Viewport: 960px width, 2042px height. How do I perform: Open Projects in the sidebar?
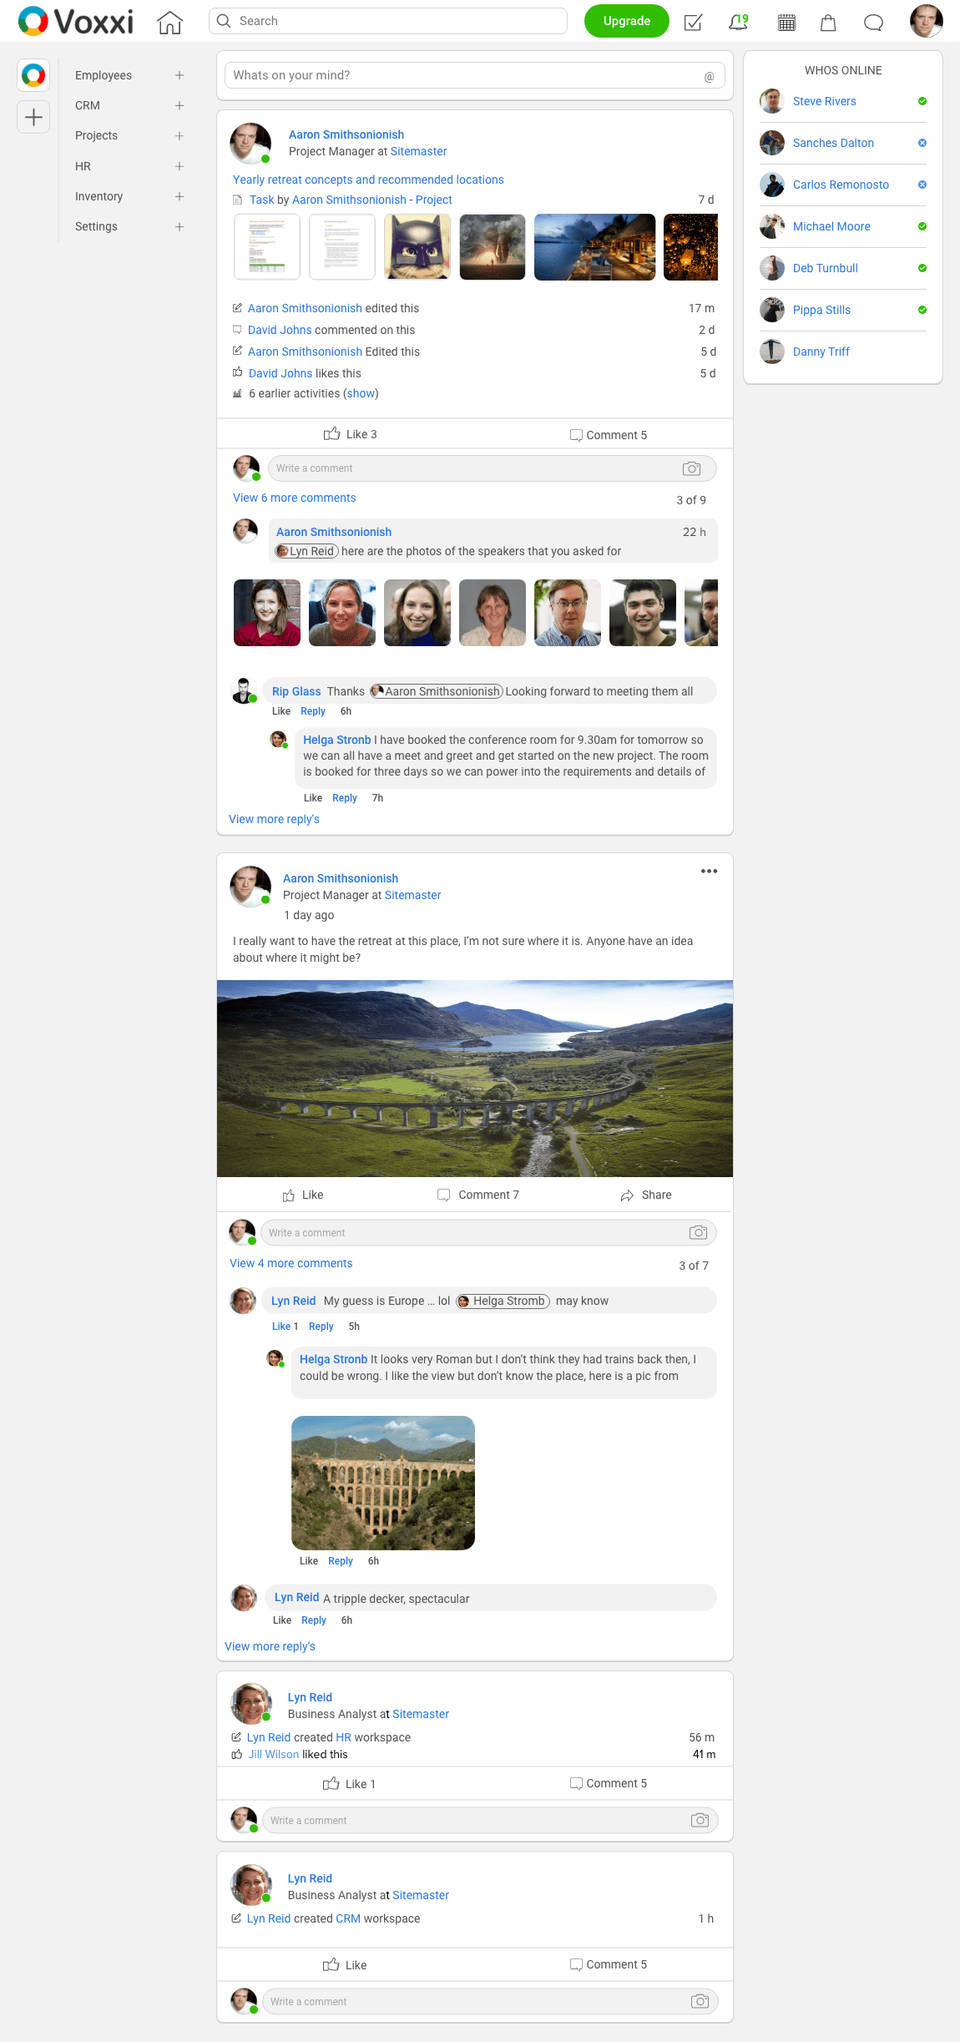pyautogui.click(x=96, y=135)
